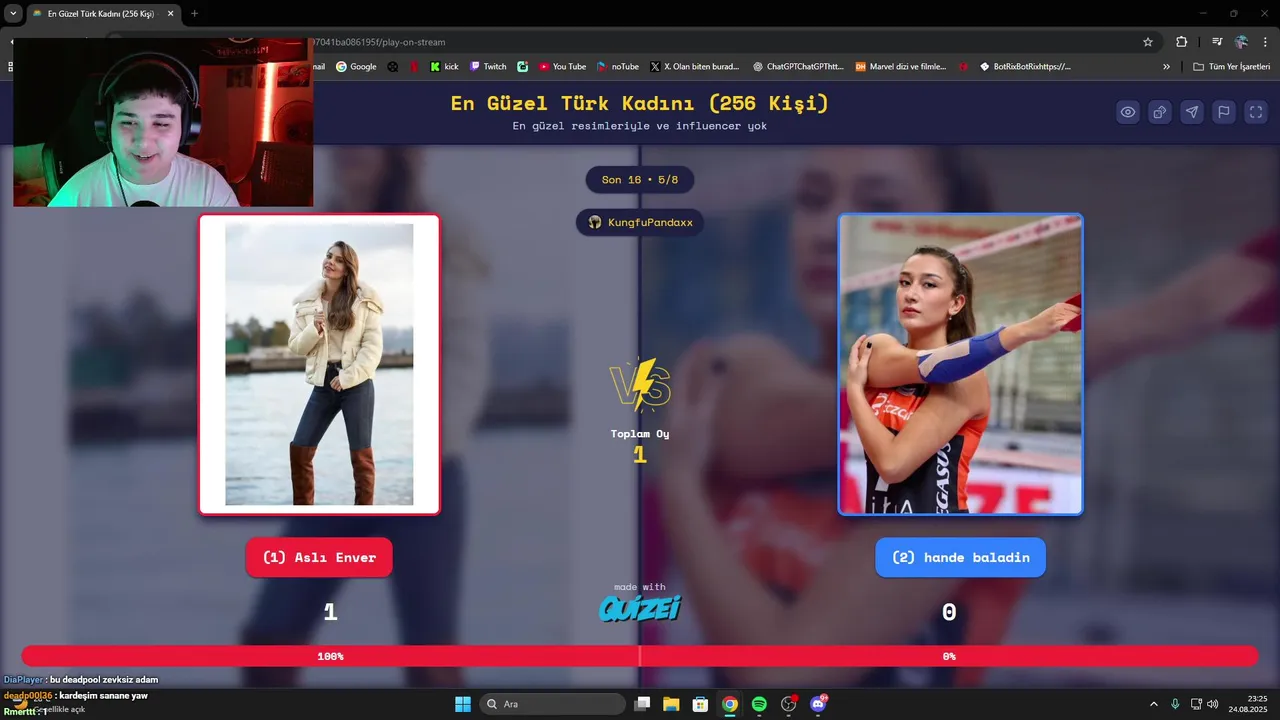Click the paper-plane share icon
This screenshot has height=720, width=1280.
point(1192,112)
